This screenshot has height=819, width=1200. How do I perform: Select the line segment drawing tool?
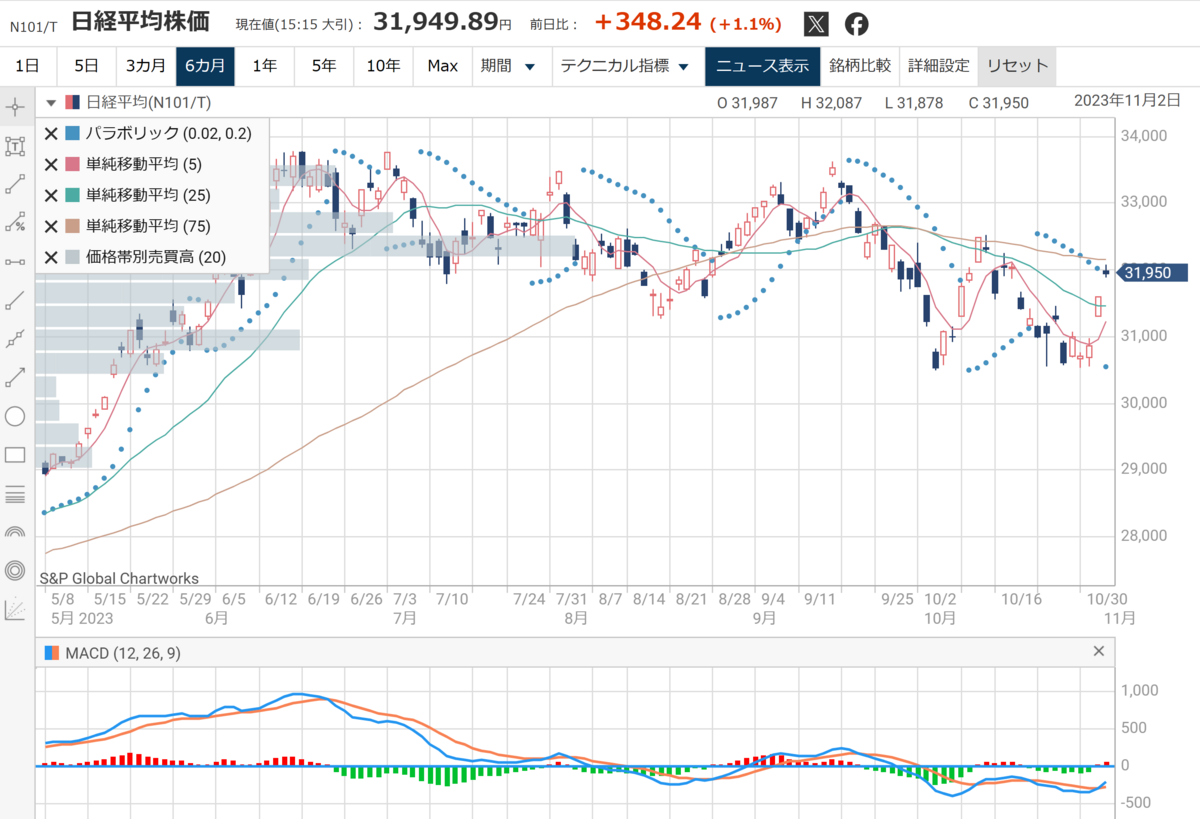tap(15, 184)
